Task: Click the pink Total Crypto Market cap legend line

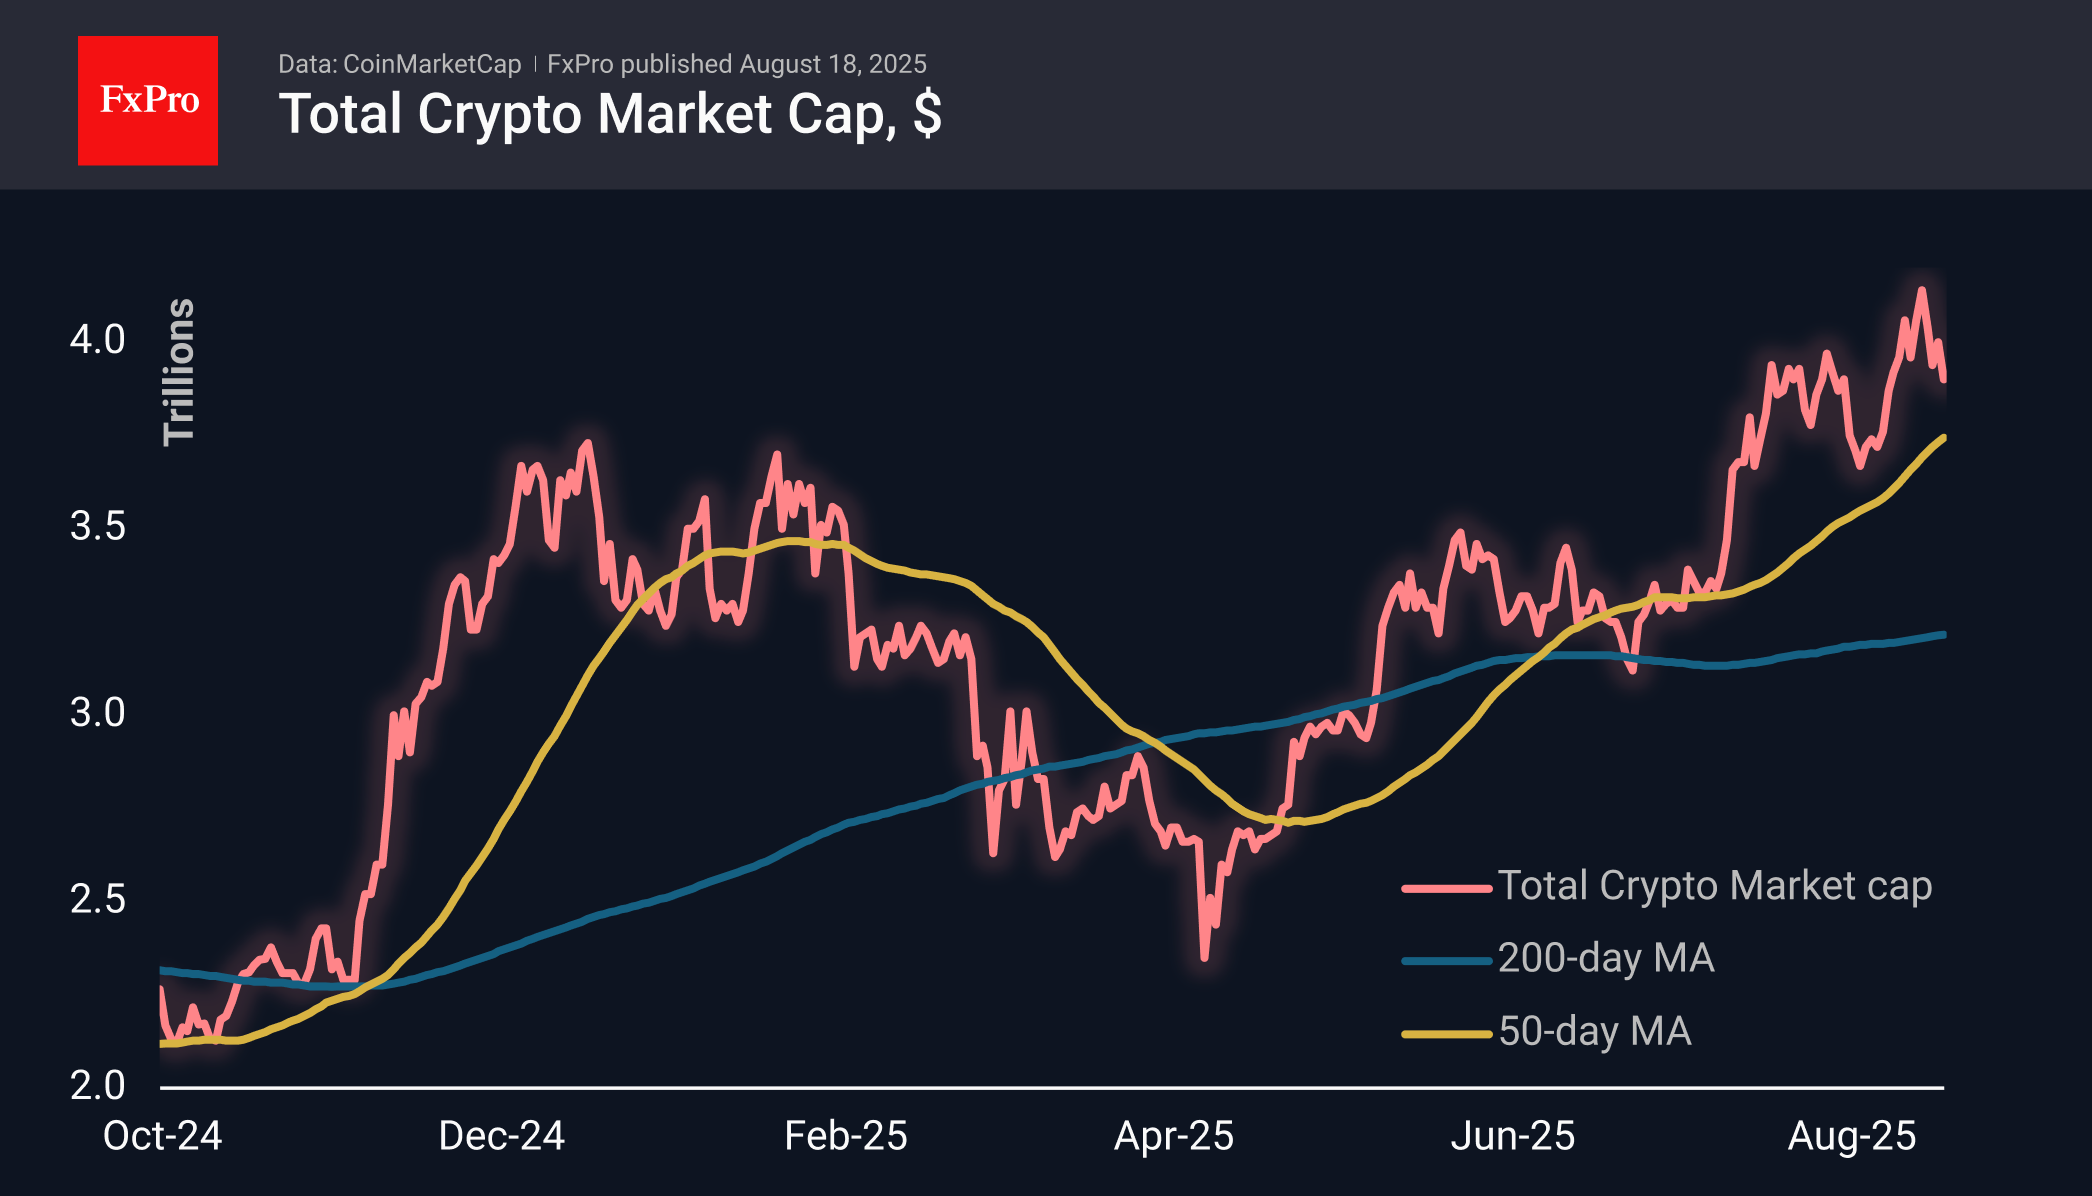Action: [x=1446, y=888]
